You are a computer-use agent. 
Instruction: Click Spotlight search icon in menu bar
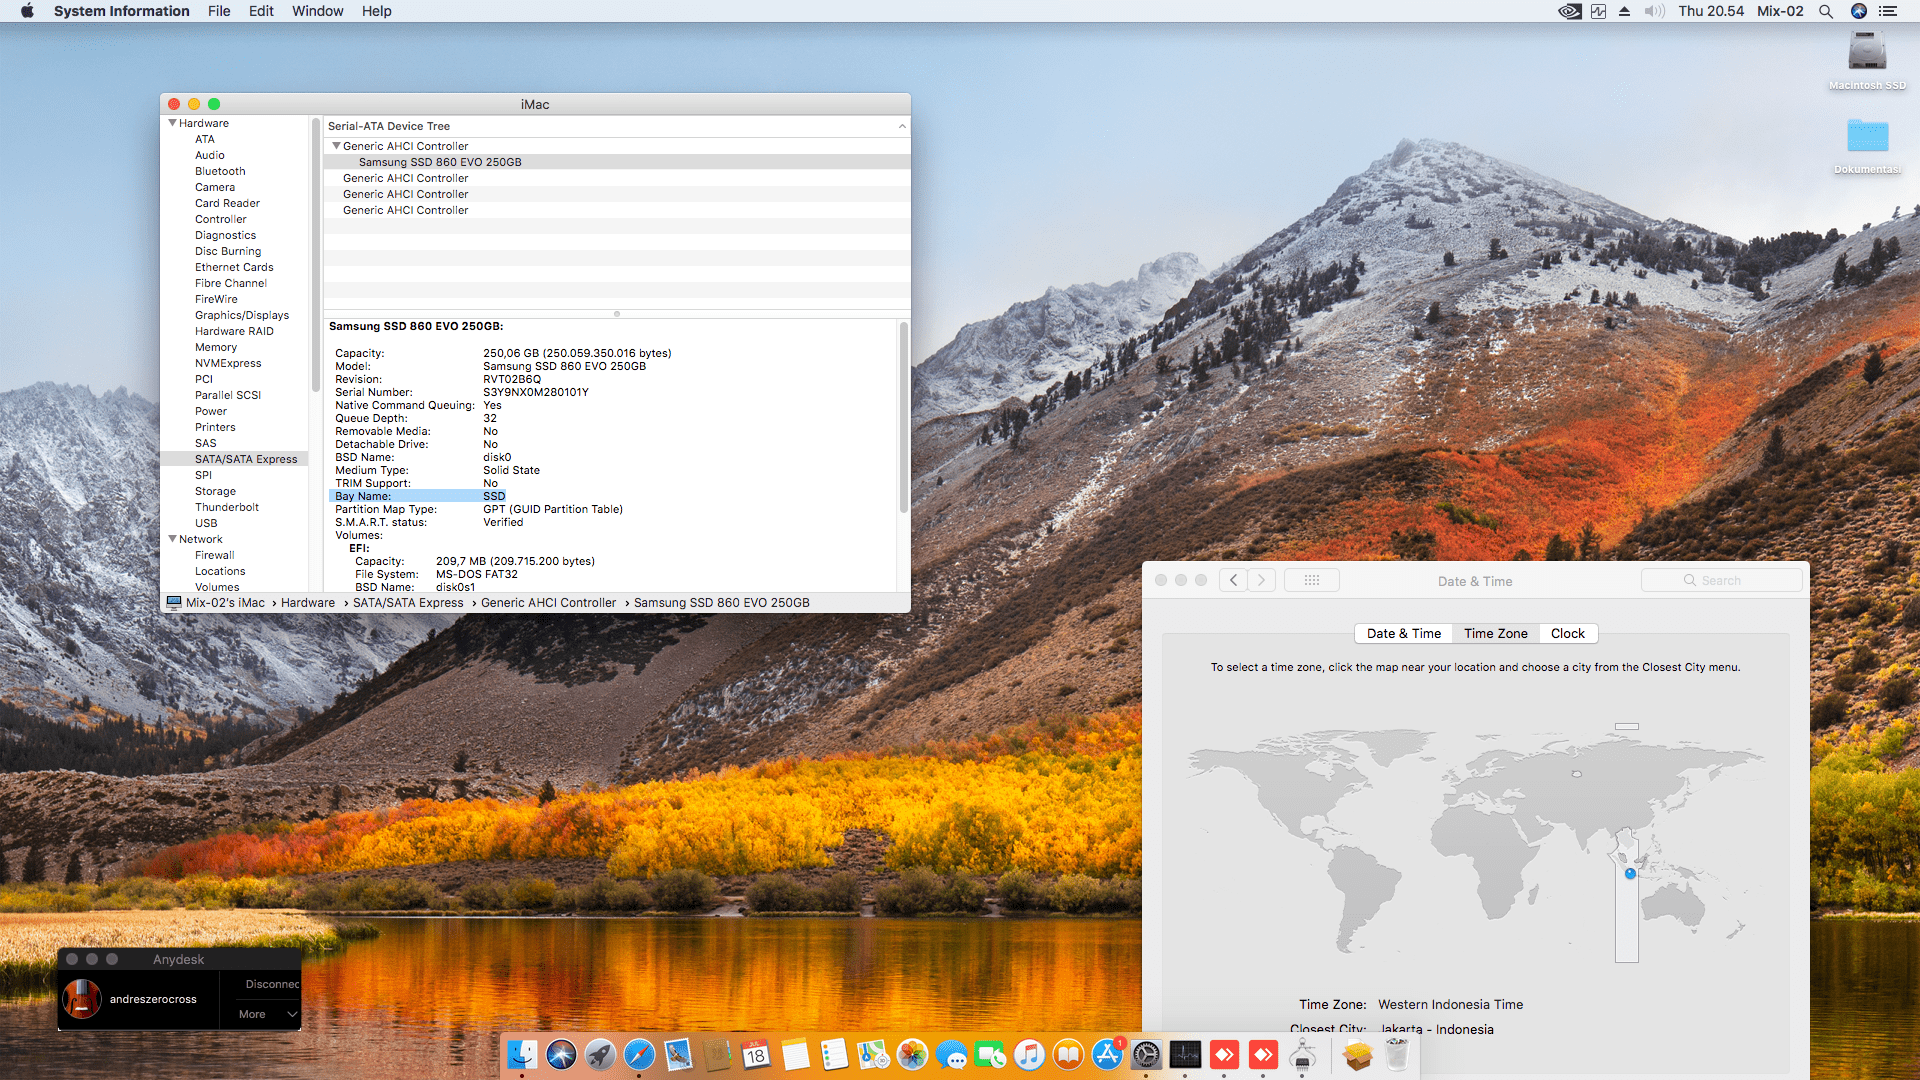click(1825, 11)
